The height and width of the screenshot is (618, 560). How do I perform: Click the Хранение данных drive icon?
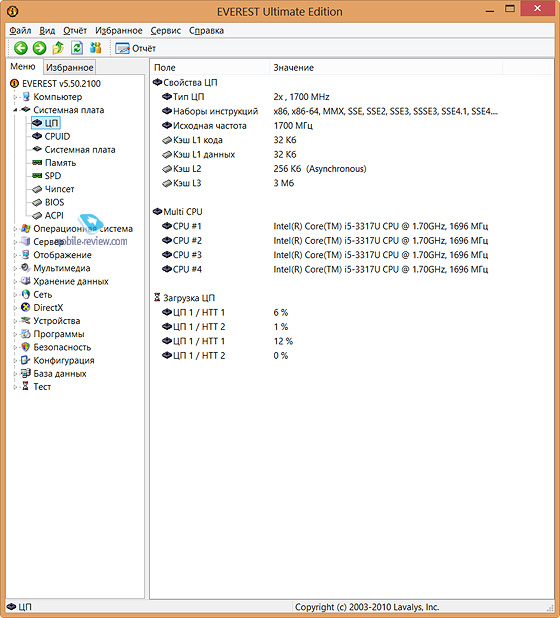coord(26,281)
